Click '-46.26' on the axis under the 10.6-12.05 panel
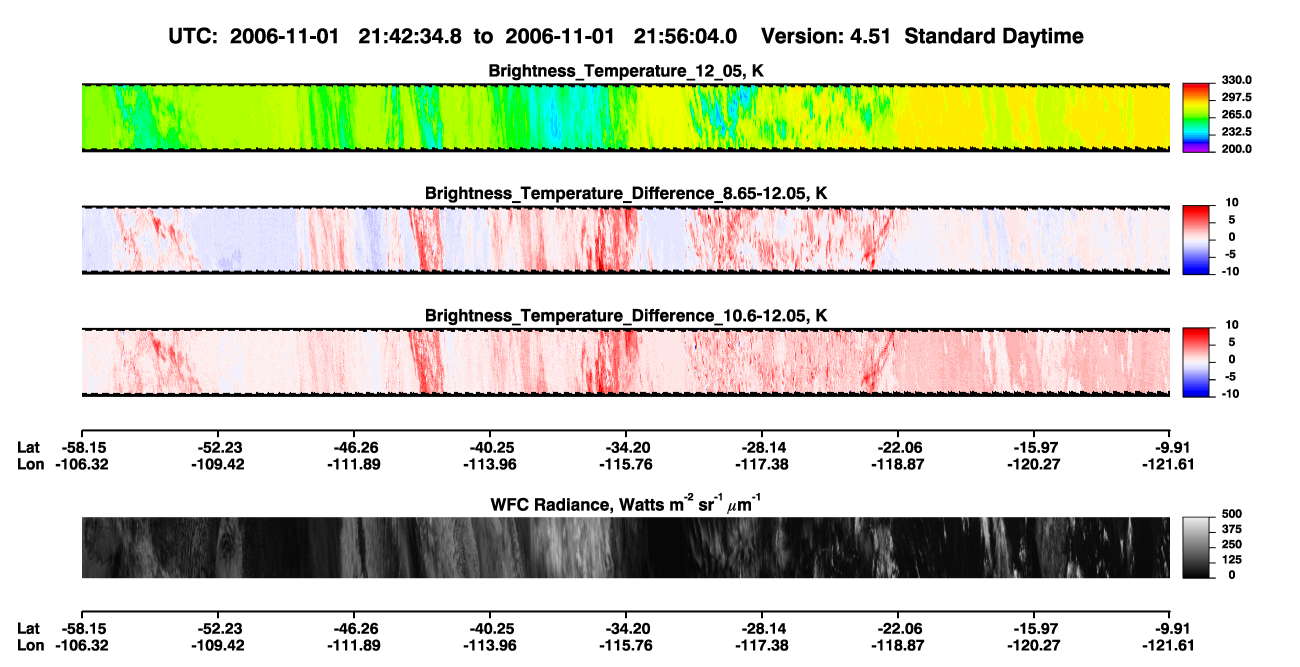Image resolution: width=1300 pixels, height=667 pixels. [354, 447]
